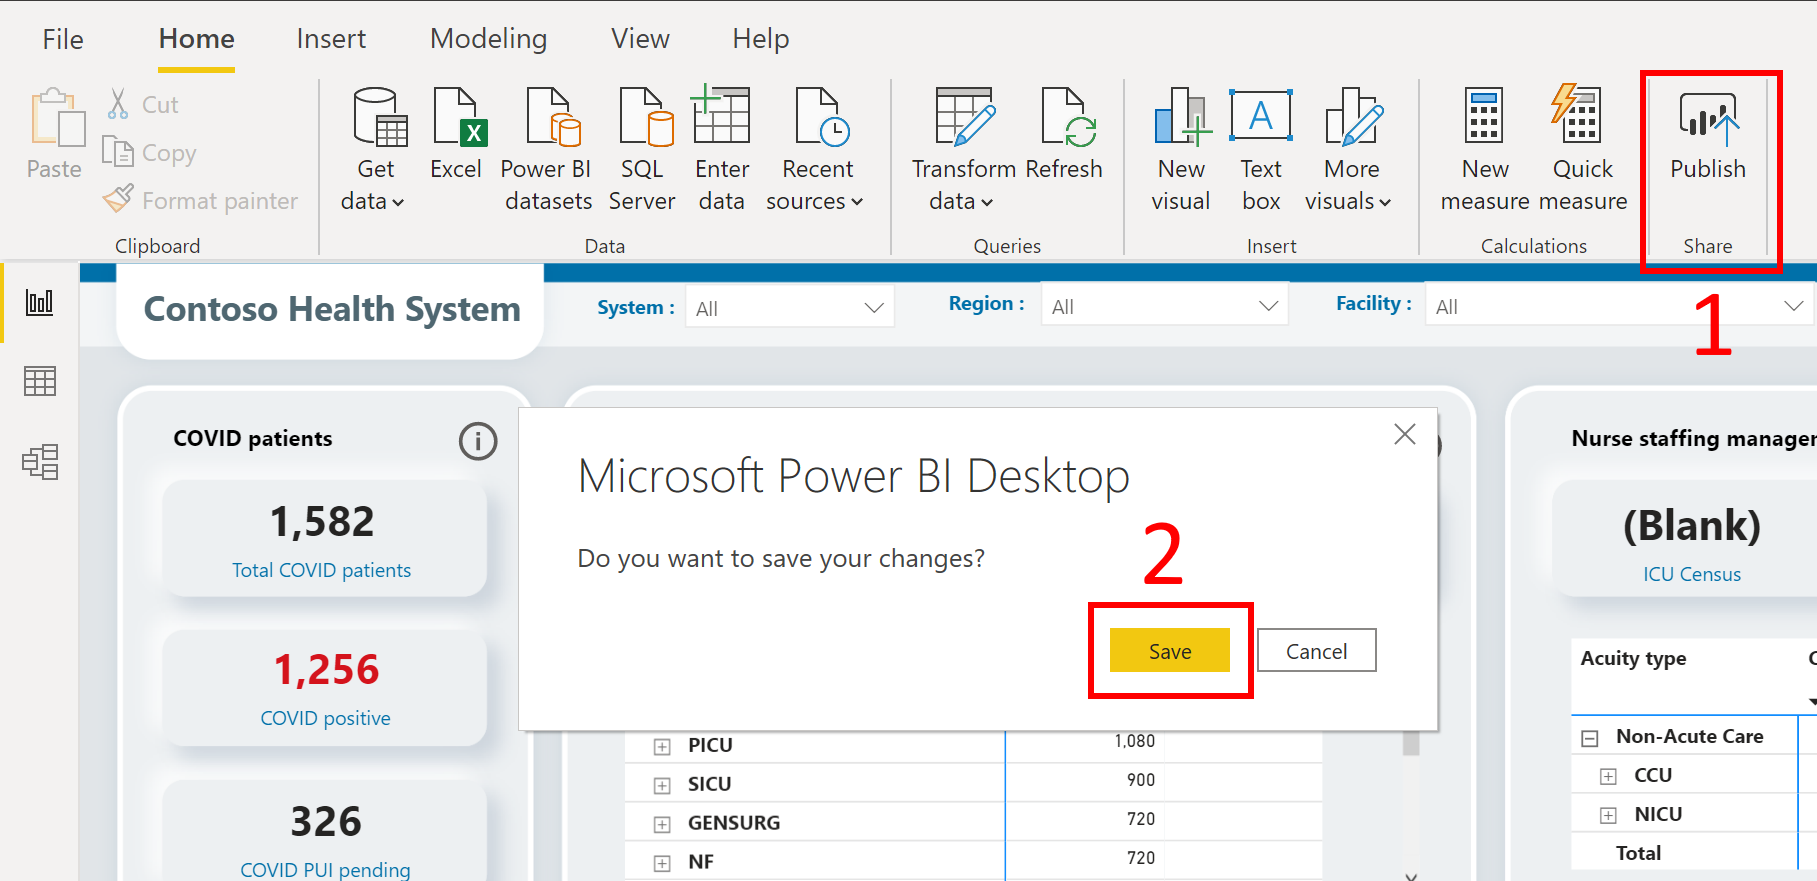Click the Acuity type column header
This screenshot has height=881, width=1817.
coord(1633,658)
